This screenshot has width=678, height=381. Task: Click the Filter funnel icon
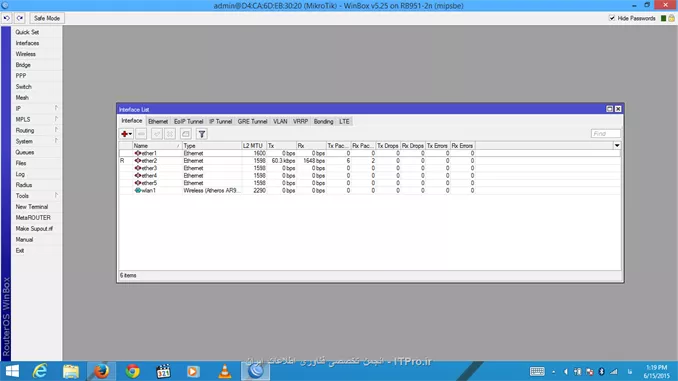coord(201,134)
